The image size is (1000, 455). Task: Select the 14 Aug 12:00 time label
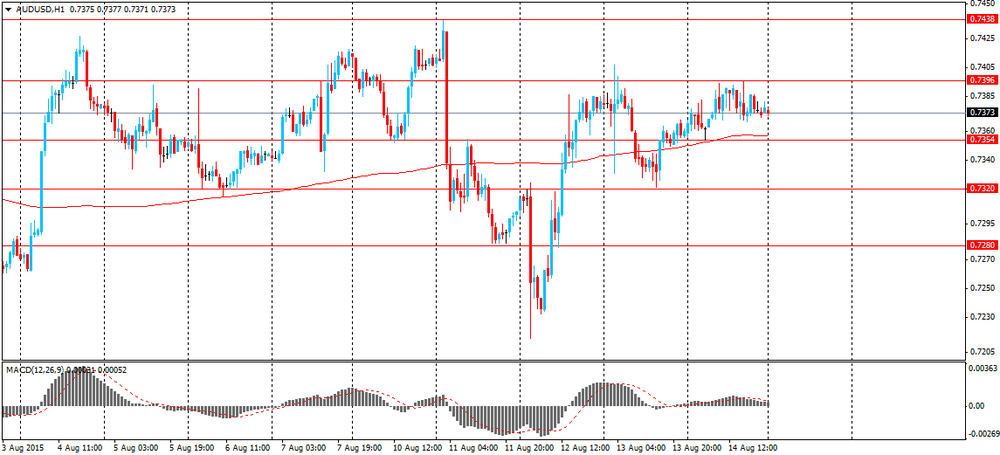click(753, 448)
